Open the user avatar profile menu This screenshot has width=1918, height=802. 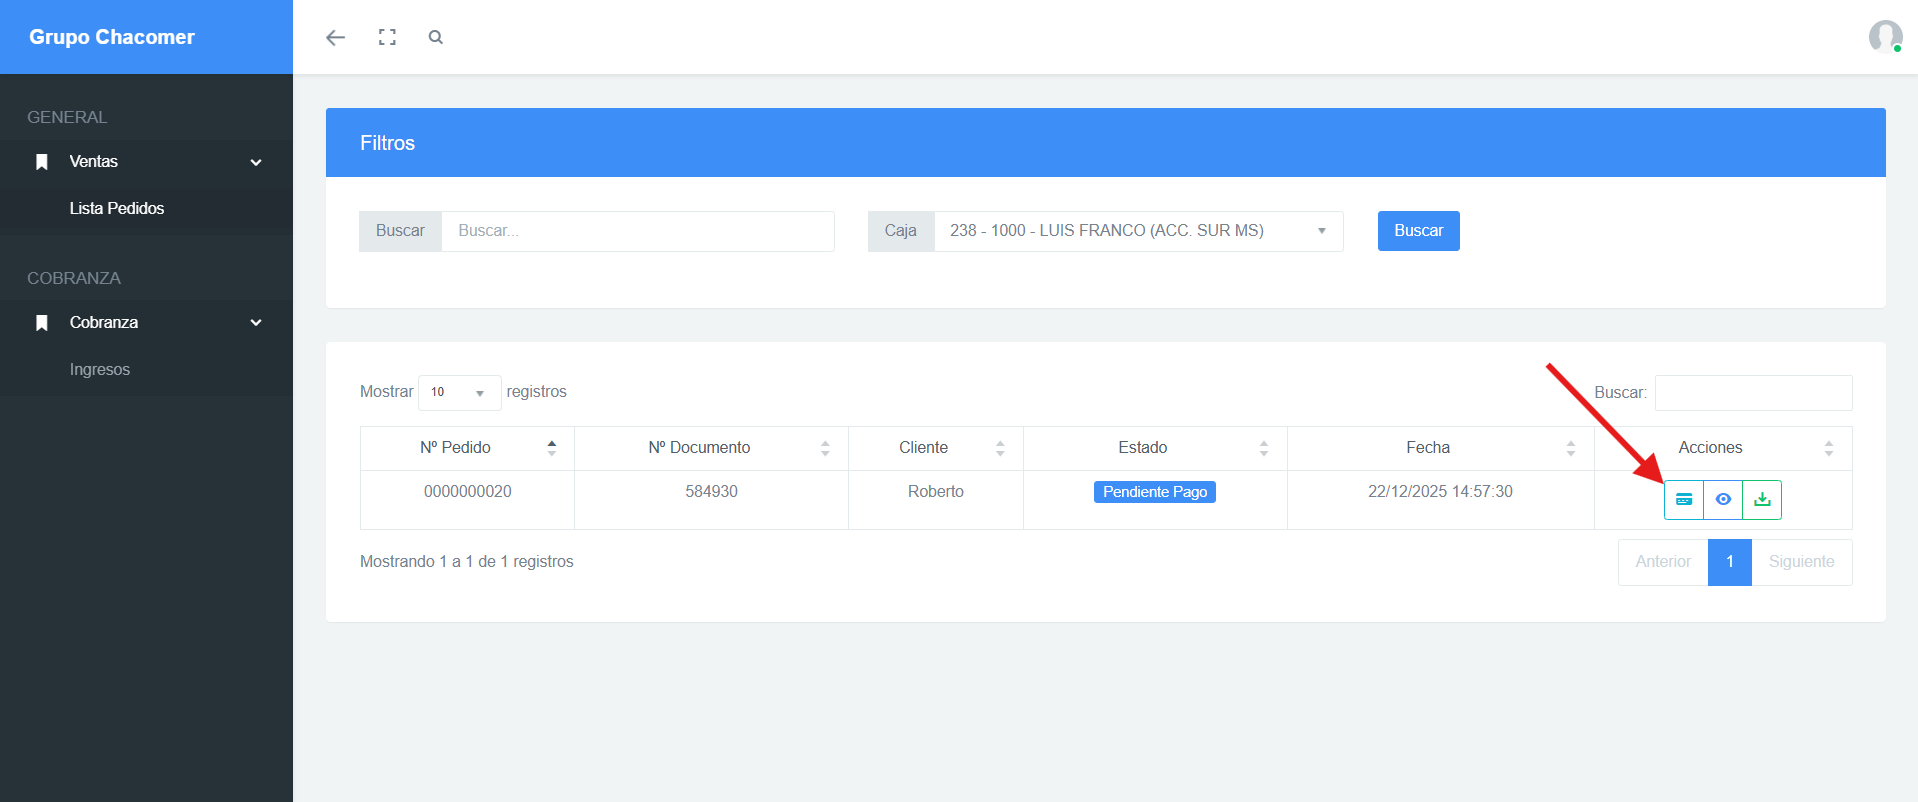[x=1885, y=37]
